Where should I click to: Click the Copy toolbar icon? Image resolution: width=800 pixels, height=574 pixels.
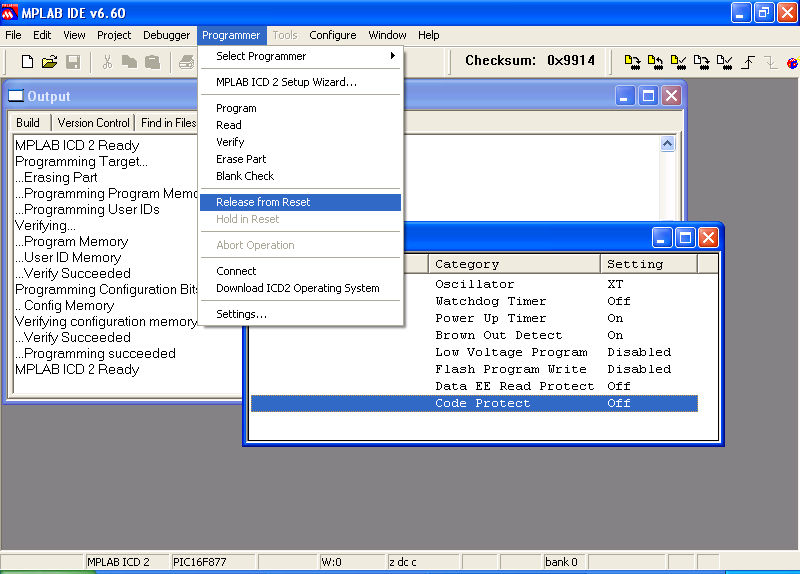click(129, 62)
